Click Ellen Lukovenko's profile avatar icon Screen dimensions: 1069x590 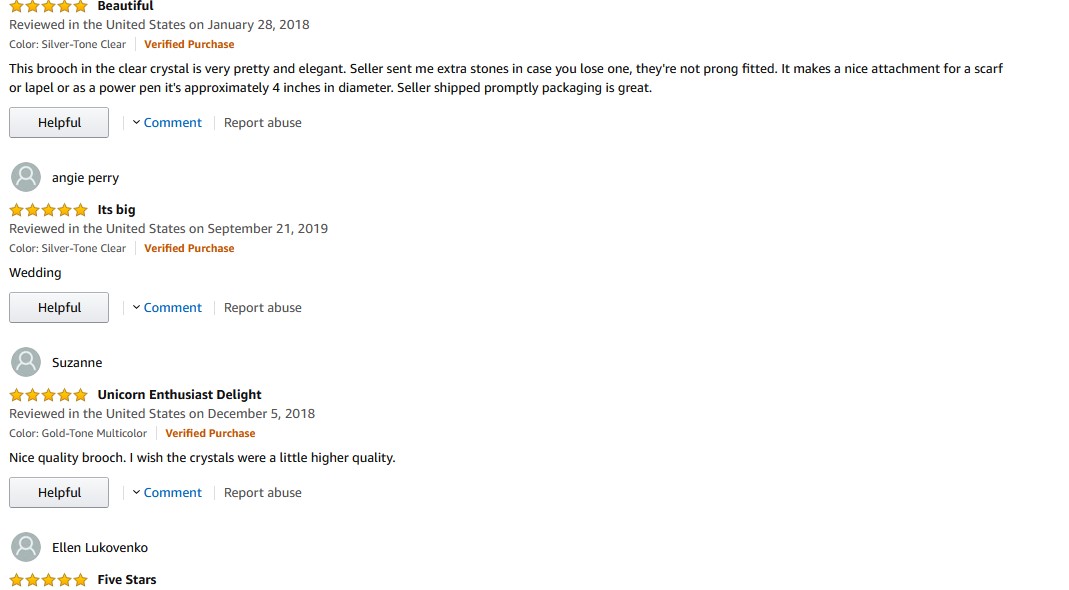coord(25,547)
